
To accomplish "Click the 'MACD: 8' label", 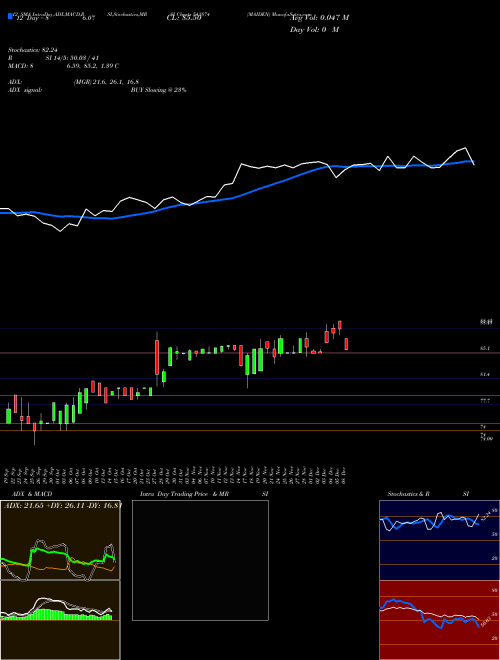I will [21, 66].
